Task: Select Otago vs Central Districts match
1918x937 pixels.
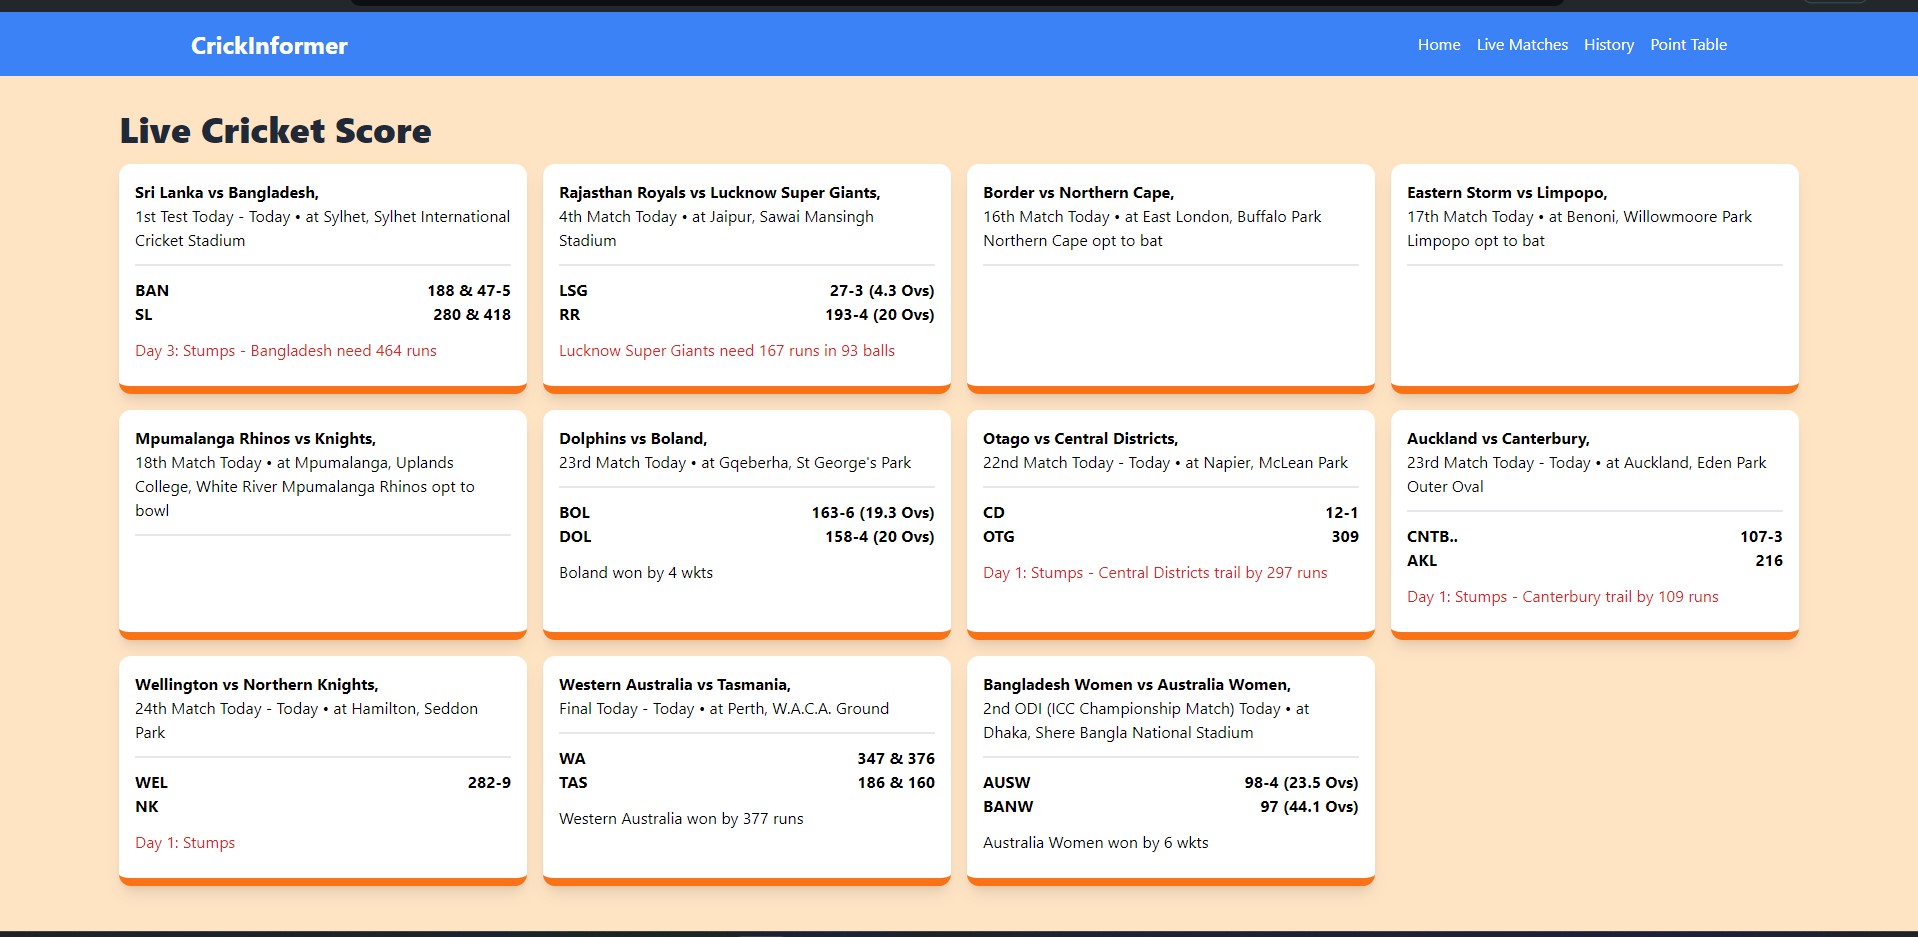Action: point(1170,520)
